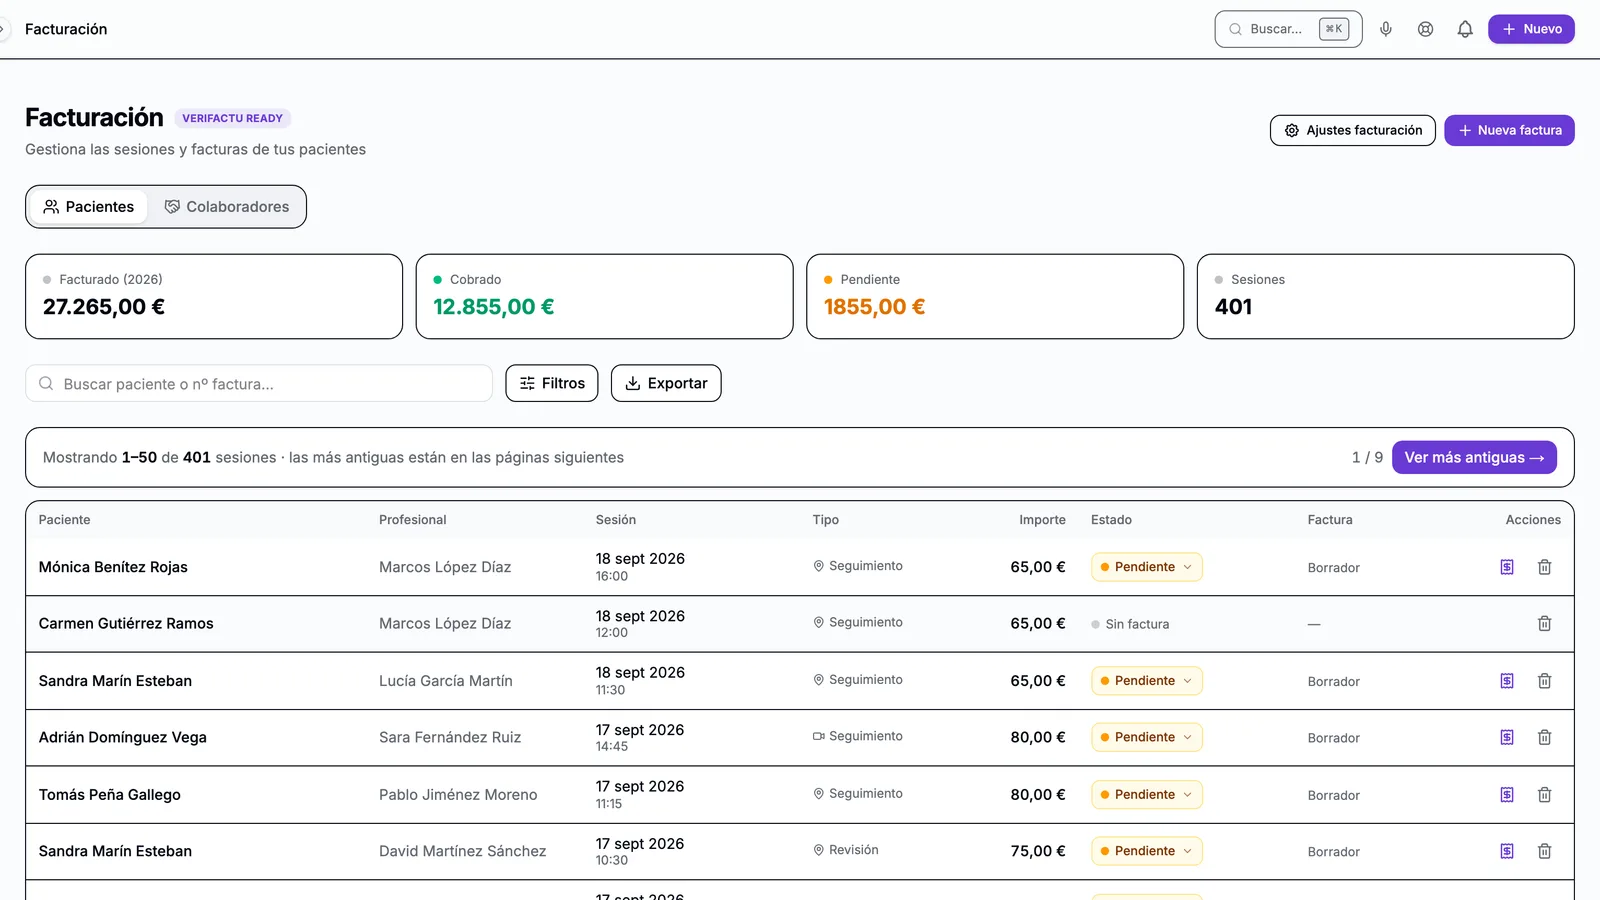Delete session of Mónica Benítez Rojas
Image resolution: width=1600 pixels, height=900 pixels.
[1544, 567]
